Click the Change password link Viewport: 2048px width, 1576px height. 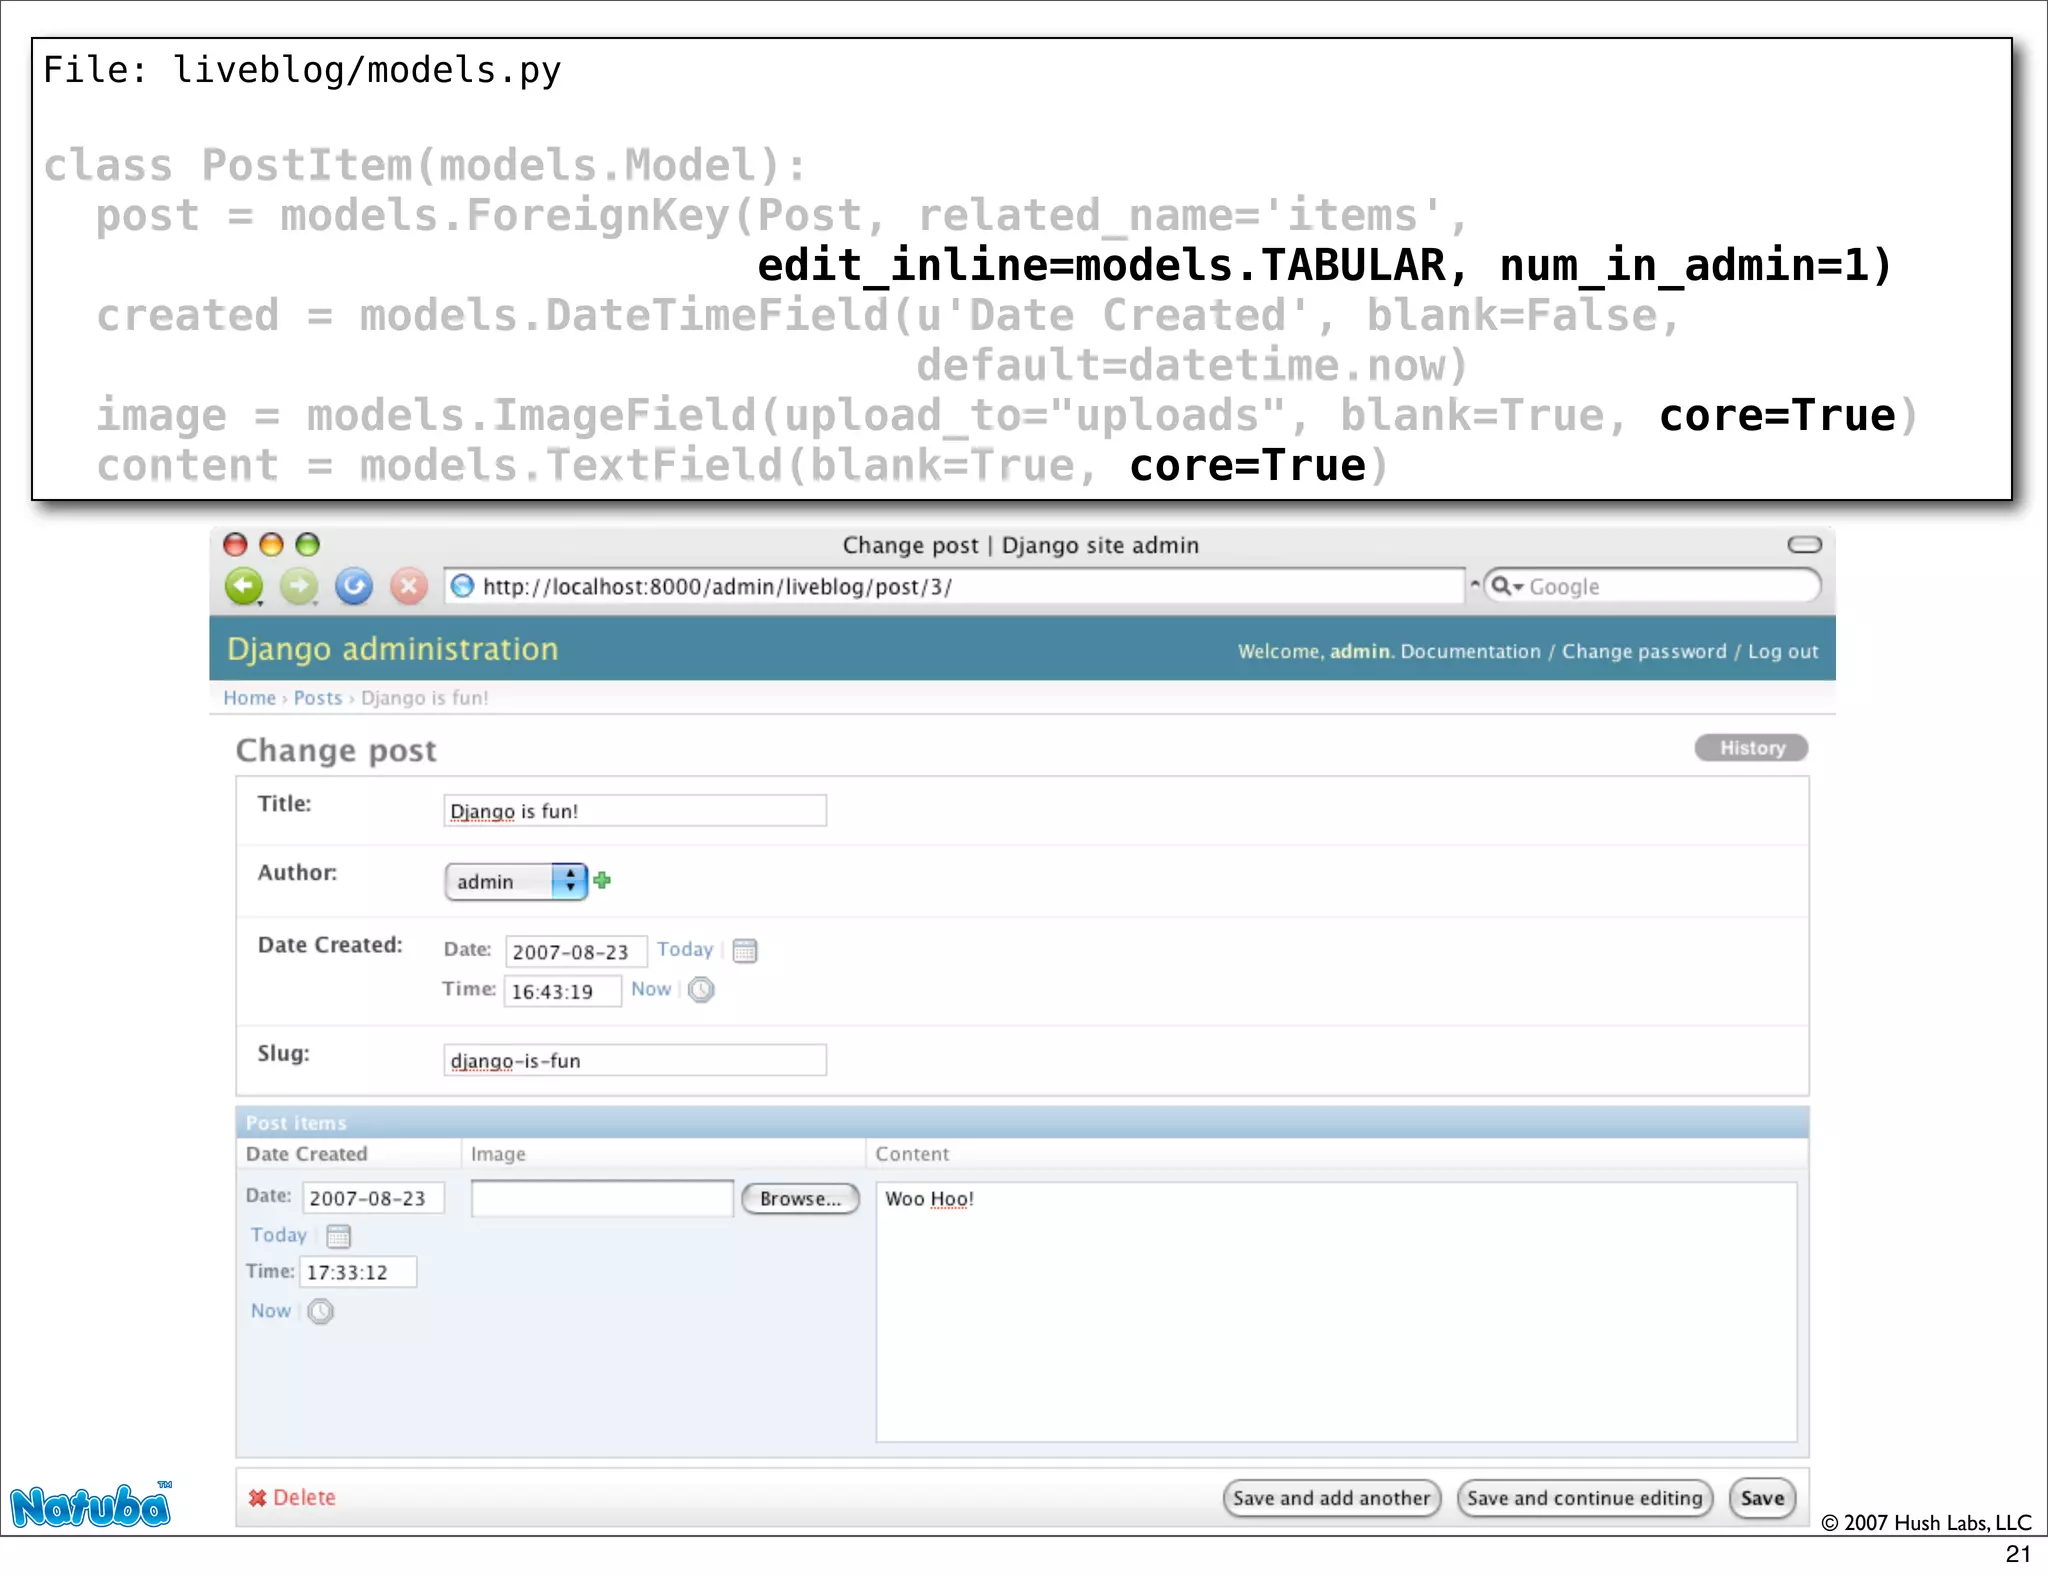1644,651
